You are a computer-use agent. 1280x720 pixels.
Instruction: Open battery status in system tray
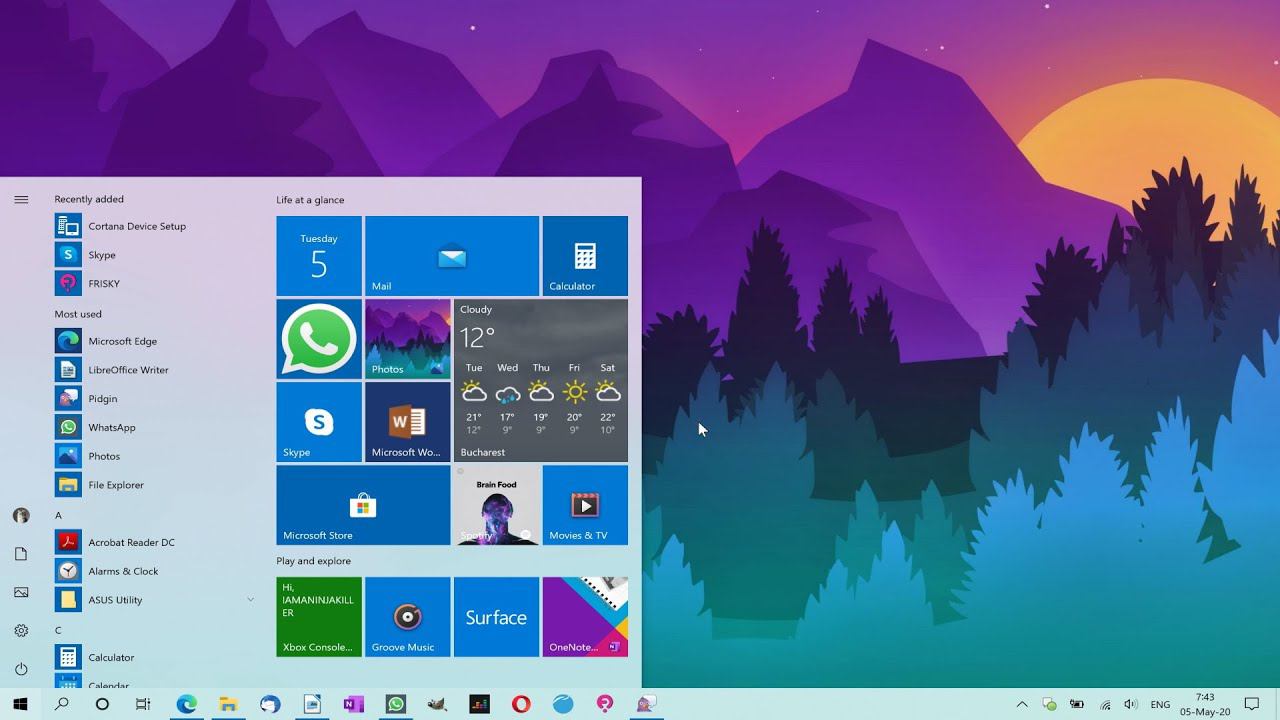click(x=1077, y=704)
